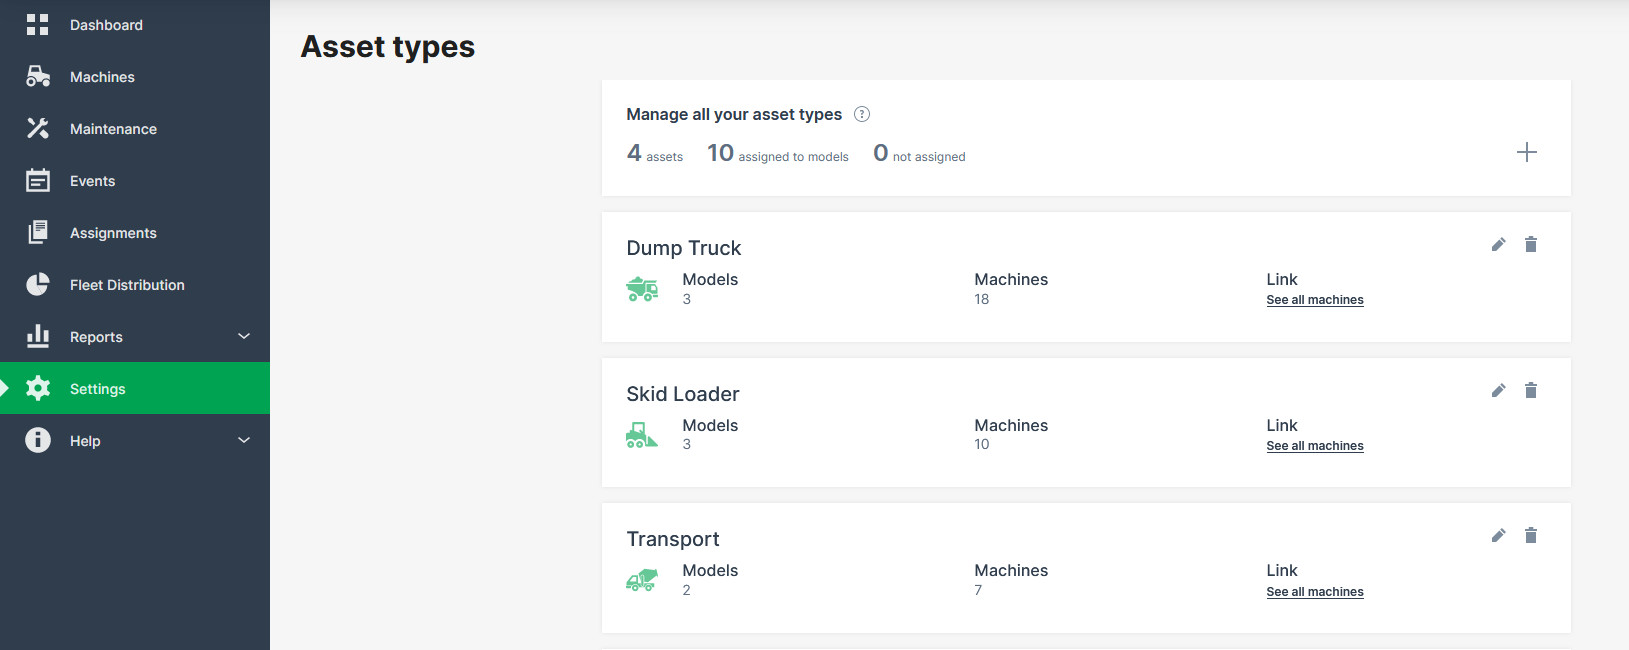The width and height of the screenshot is (1629, 650).
Task: Click the Transport trash icon
Action: pyautogui.click(x=1530, y=536)
